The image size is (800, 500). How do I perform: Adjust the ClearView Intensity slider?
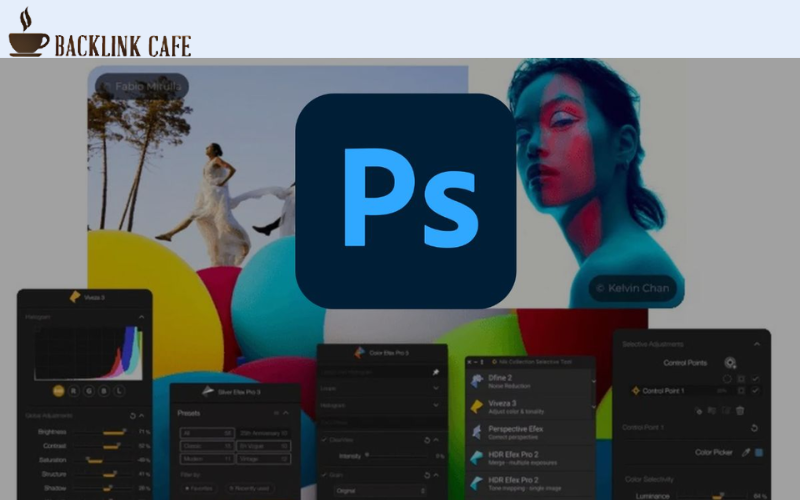coord(396,456)
